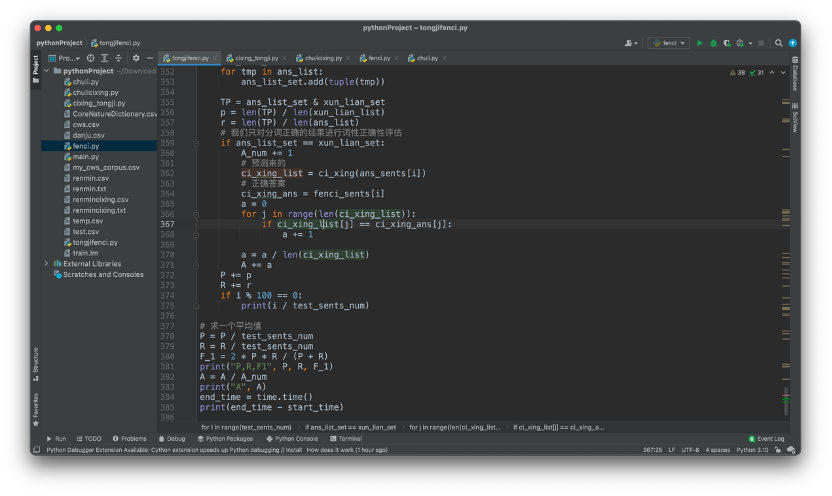Open the Event Log
The image size is (832, 496).
[x=766, y=439]
